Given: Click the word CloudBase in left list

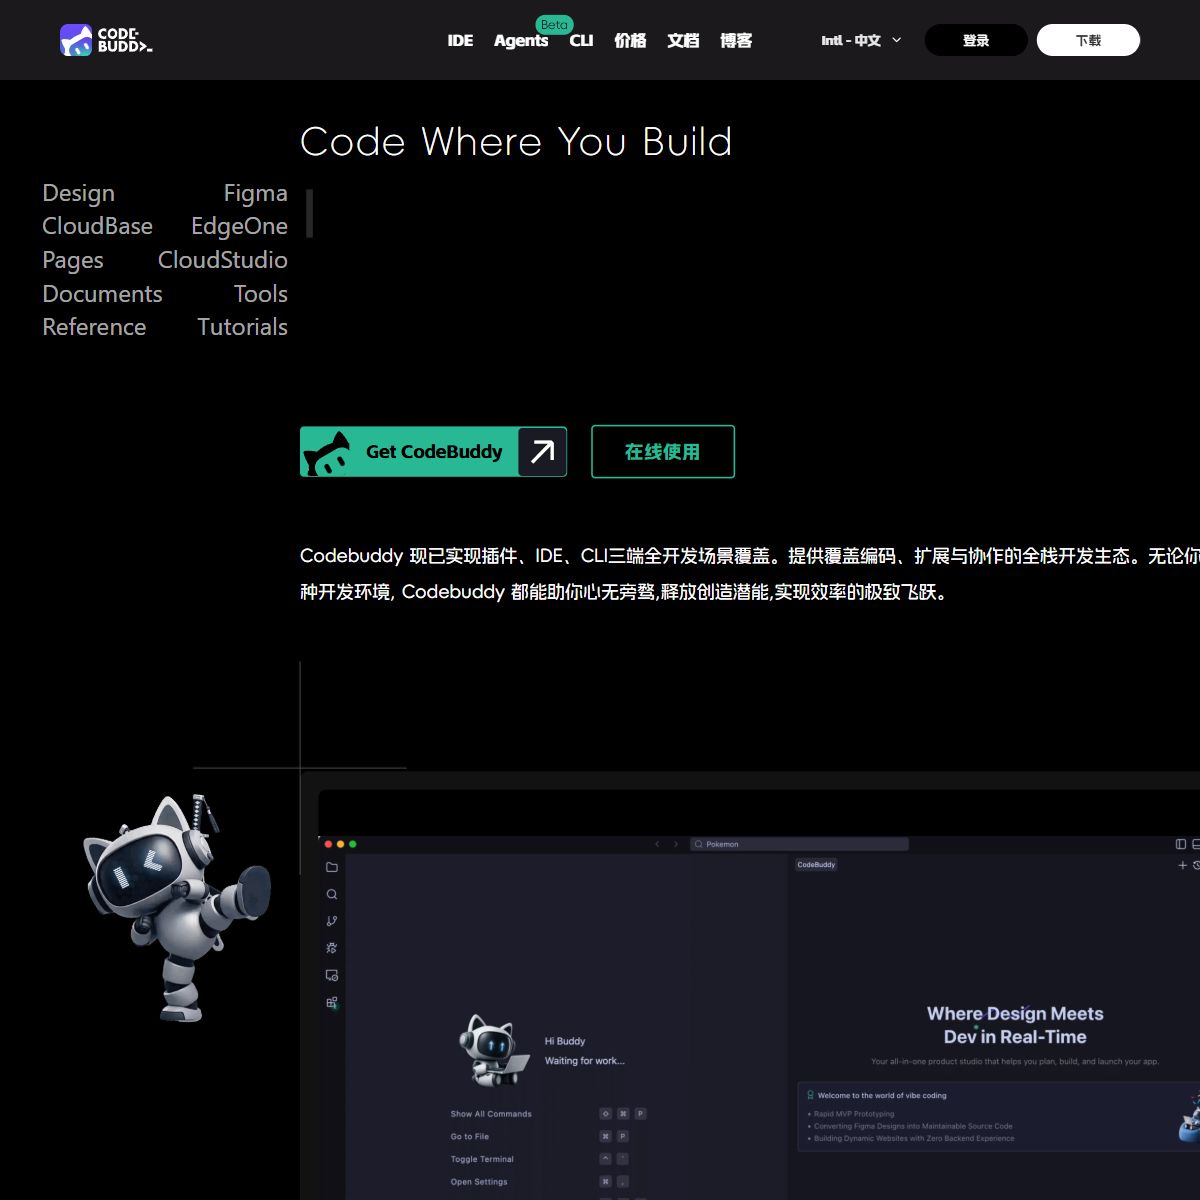Looking at the screenshot, I should (98, 226).
